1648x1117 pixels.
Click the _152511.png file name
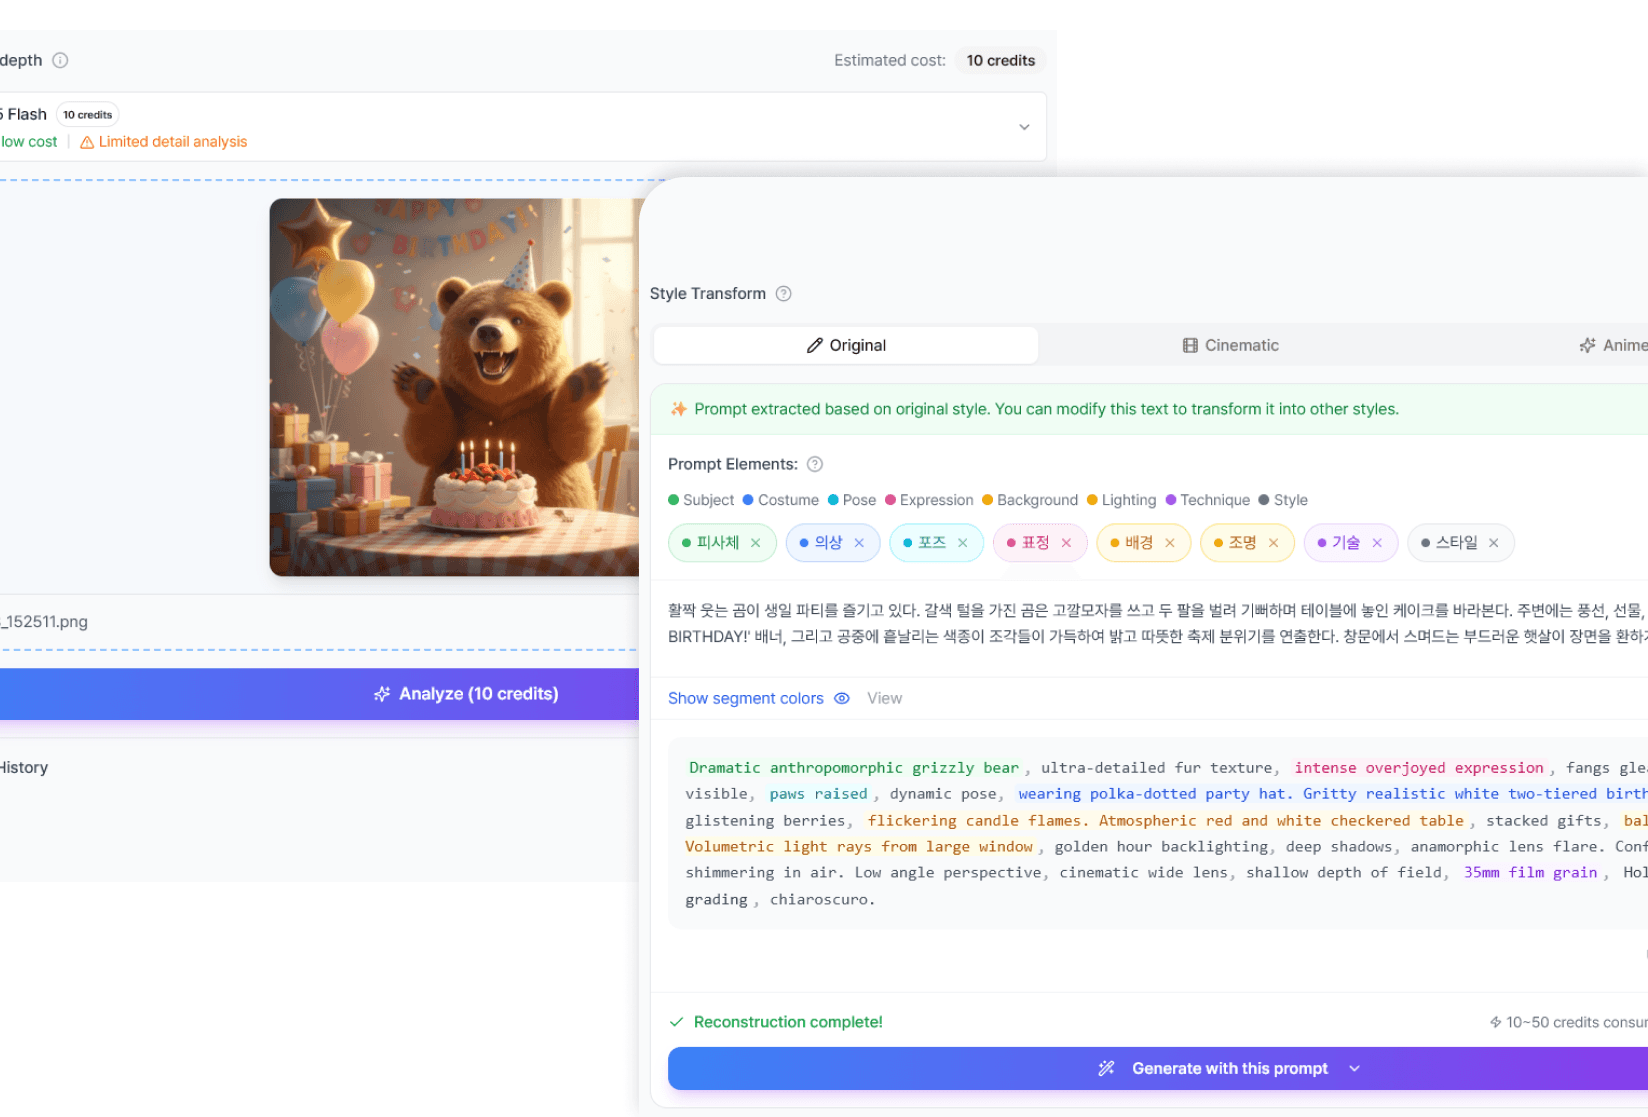pos(45,622)
